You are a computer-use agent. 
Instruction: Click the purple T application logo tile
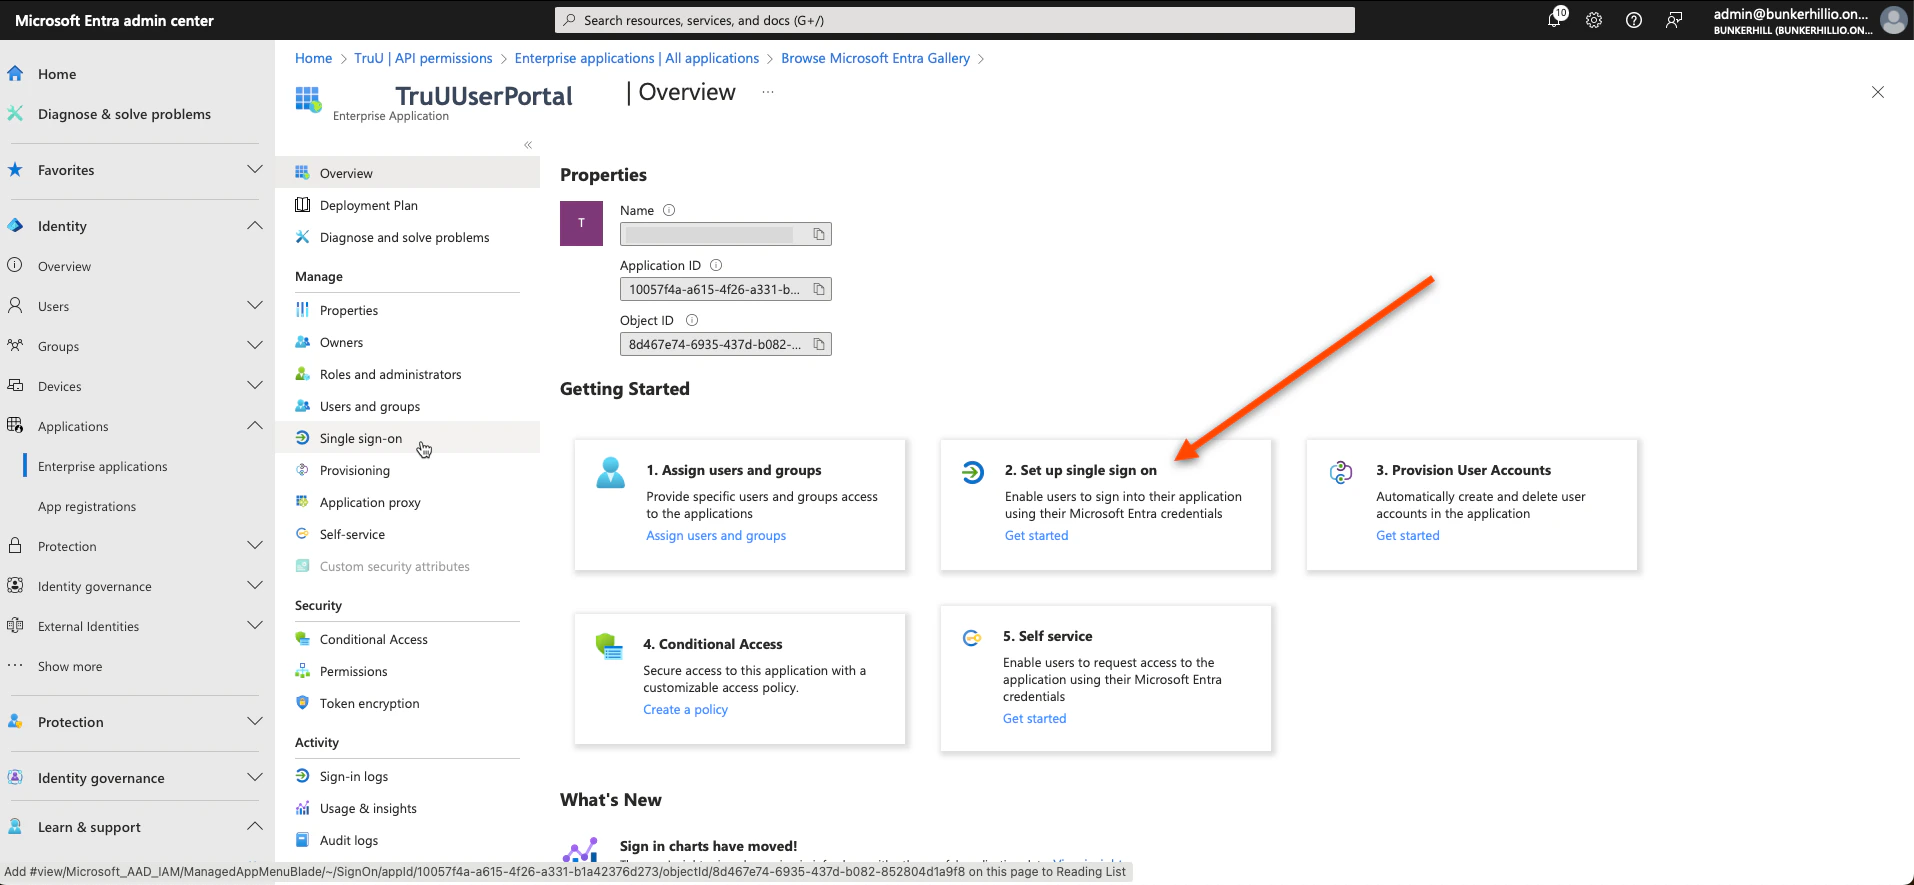pos(581,223)
